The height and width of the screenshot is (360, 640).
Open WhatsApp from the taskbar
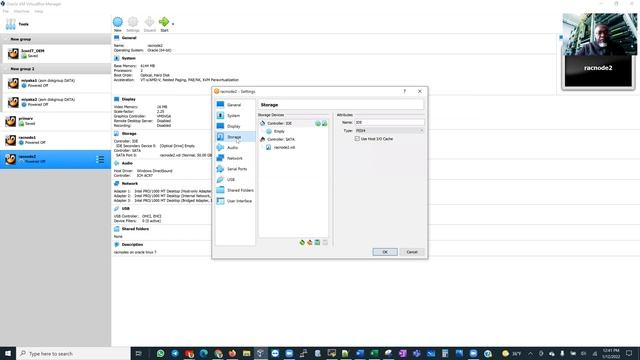point(160,353)
